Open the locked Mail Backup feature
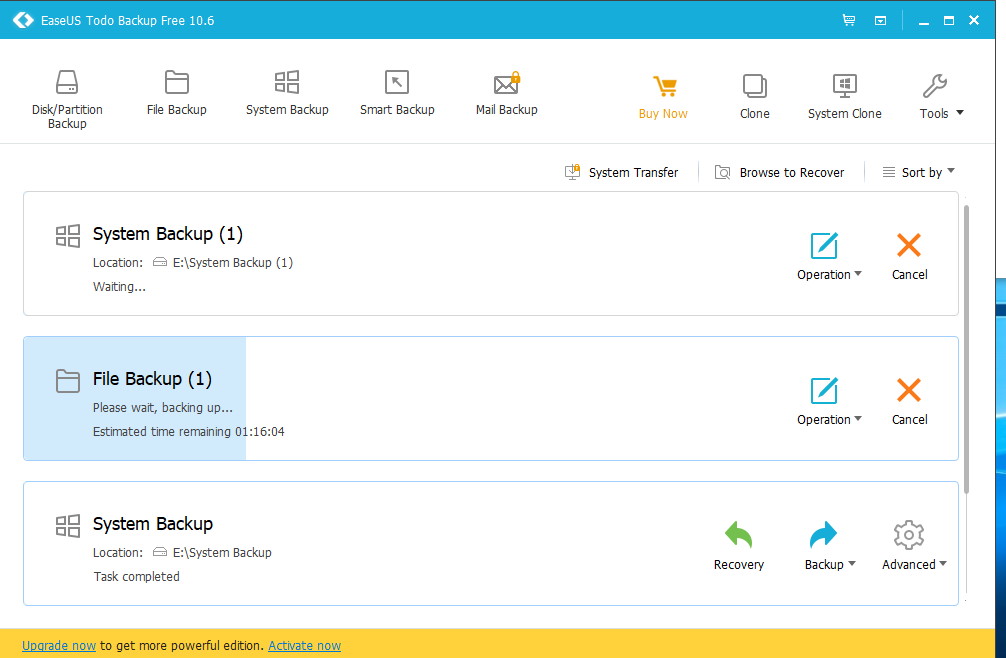This screenshot has width=1006, height=658. point(506,94)
